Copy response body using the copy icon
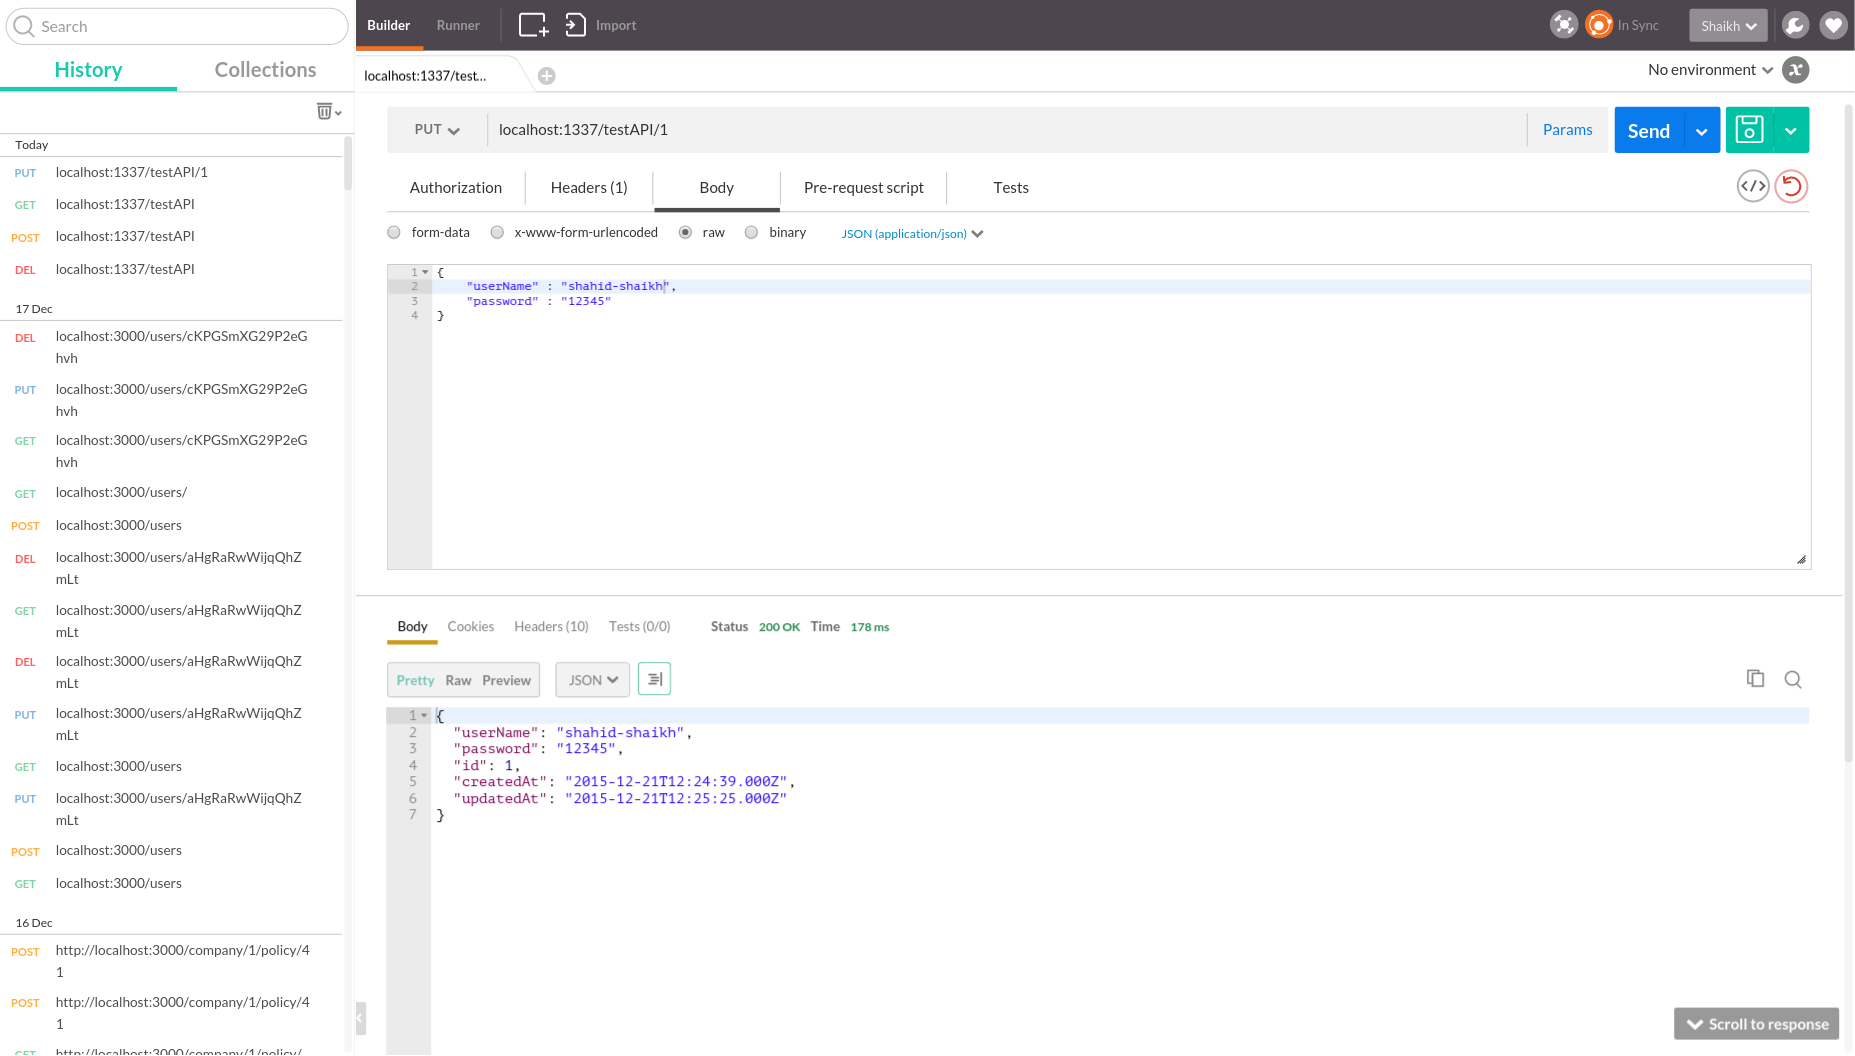Screen dimensions: 1855x1056 [1755, 679]
